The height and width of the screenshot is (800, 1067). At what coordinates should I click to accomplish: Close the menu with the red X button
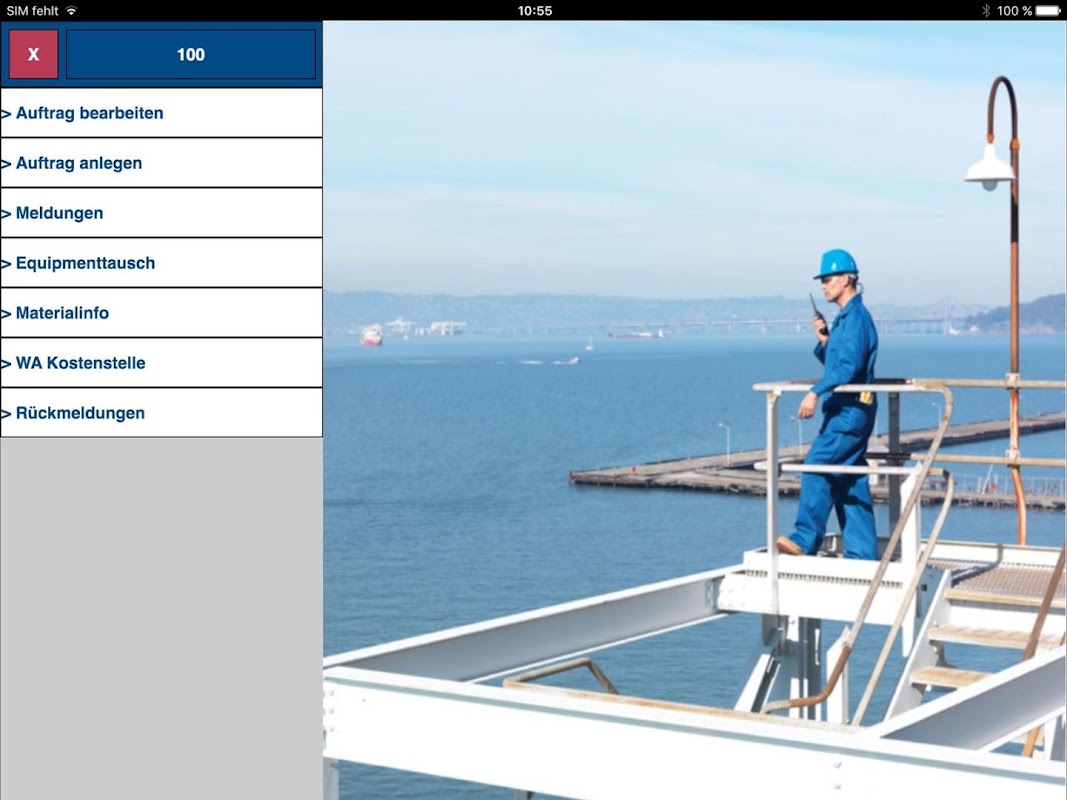click(33, 54)
